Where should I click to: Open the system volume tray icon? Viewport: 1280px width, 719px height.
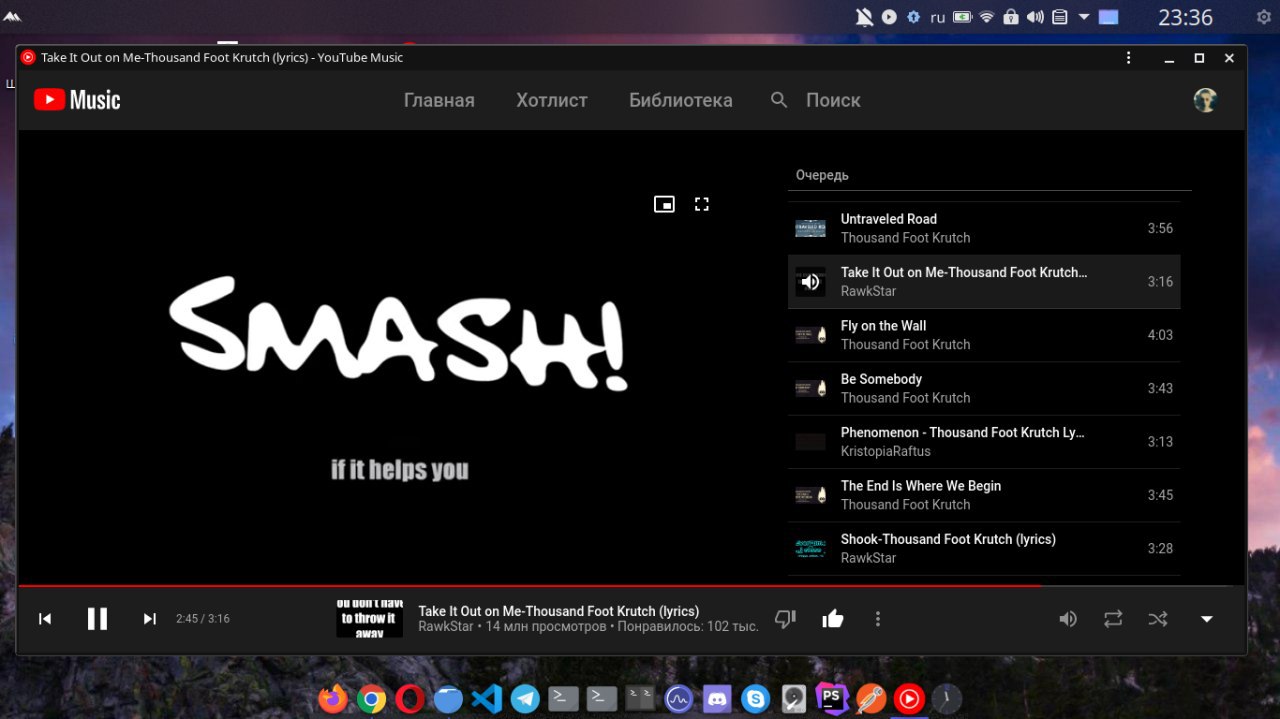point(1035,17)
